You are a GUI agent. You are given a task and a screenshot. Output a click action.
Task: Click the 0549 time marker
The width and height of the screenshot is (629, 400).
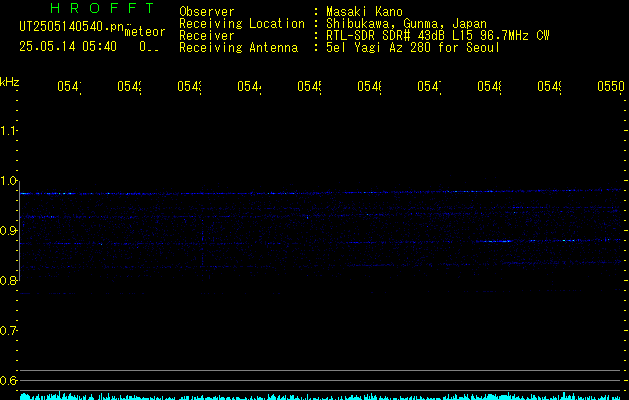coord(549,87)
